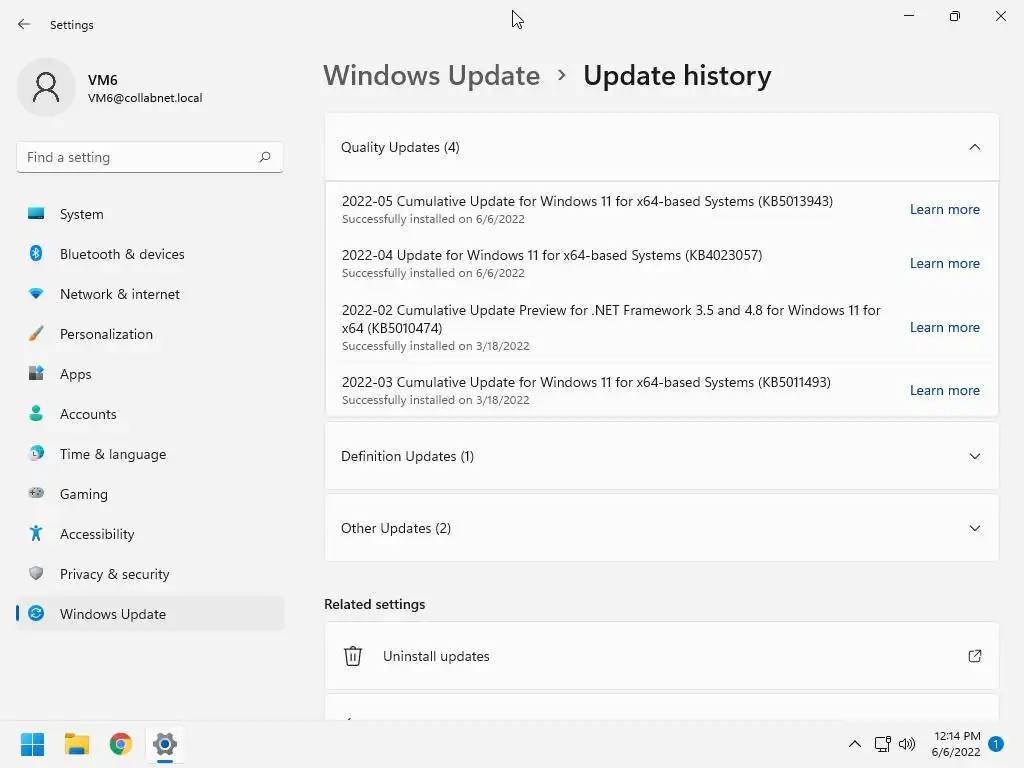Learn more about KB5013943 update

coord(944,209)
